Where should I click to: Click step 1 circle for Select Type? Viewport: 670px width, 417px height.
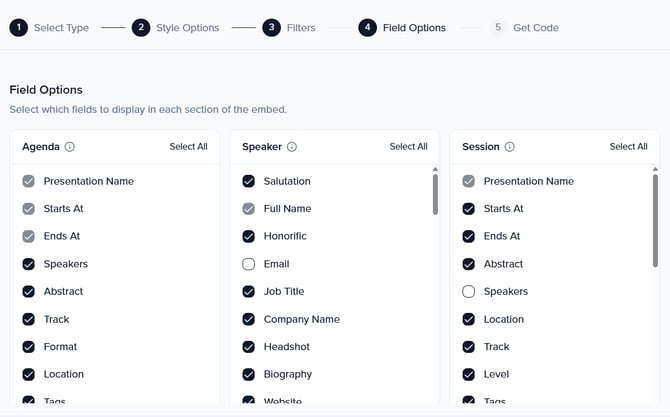click(19, 28)
